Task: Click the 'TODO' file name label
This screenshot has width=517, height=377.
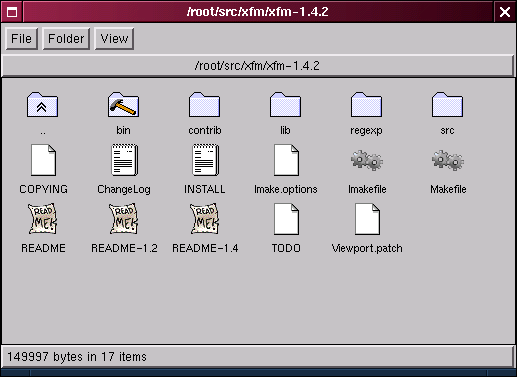Action: (286, 248)
